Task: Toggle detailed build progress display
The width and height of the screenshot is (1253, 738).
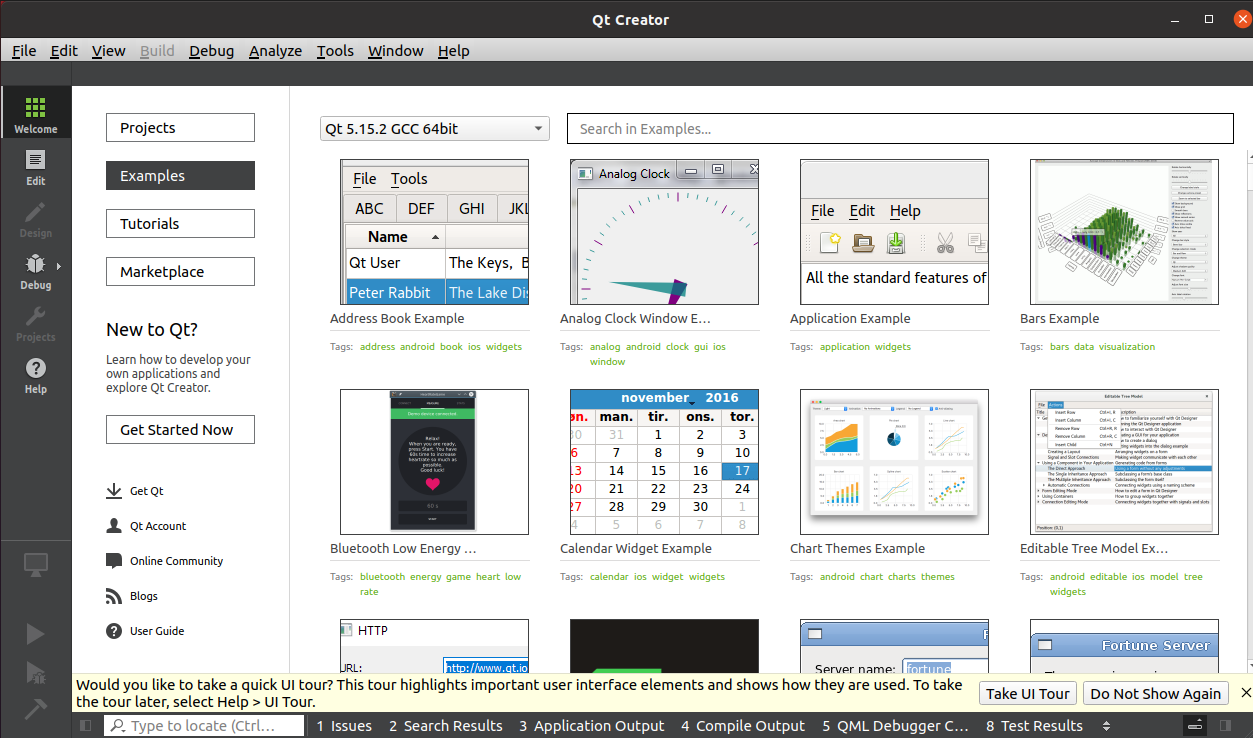Action: click(1194, 725)
